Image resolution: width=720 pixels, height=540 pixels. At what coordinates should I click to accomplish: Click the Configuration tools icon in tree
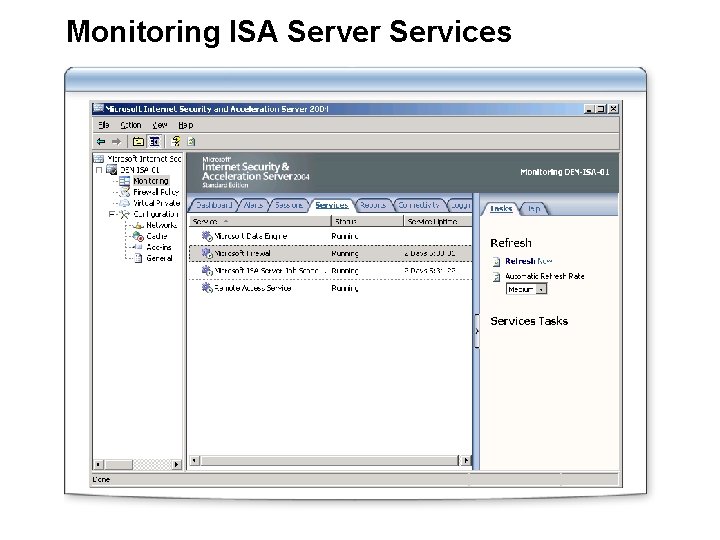124,214
